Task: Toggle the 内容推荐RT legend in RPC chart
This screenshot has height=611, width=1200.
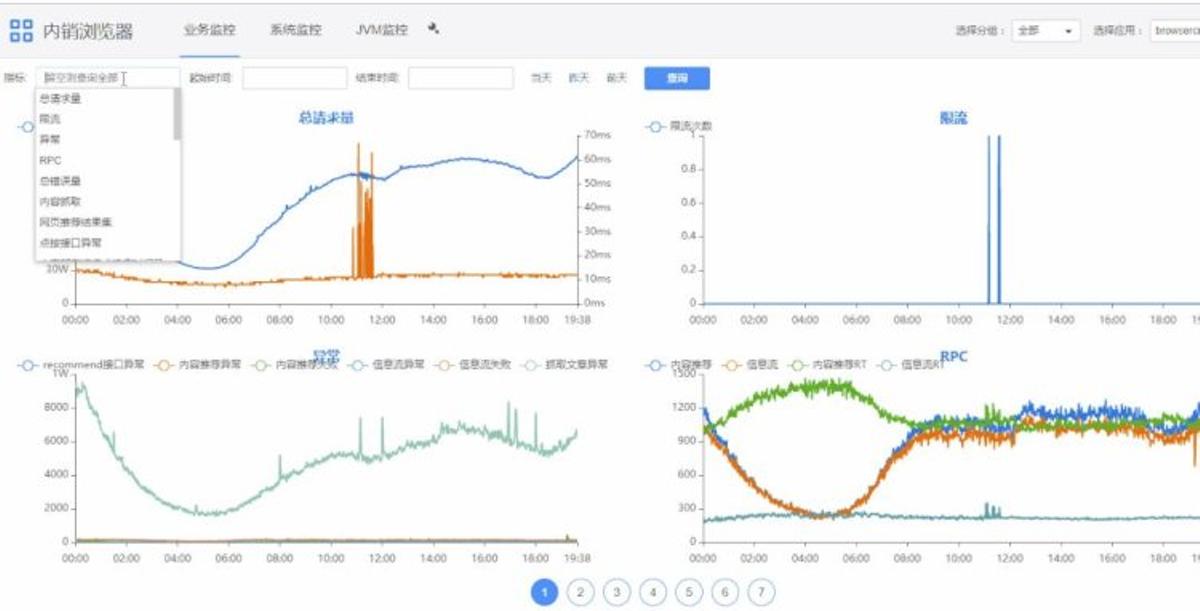Action: (798, 365)
